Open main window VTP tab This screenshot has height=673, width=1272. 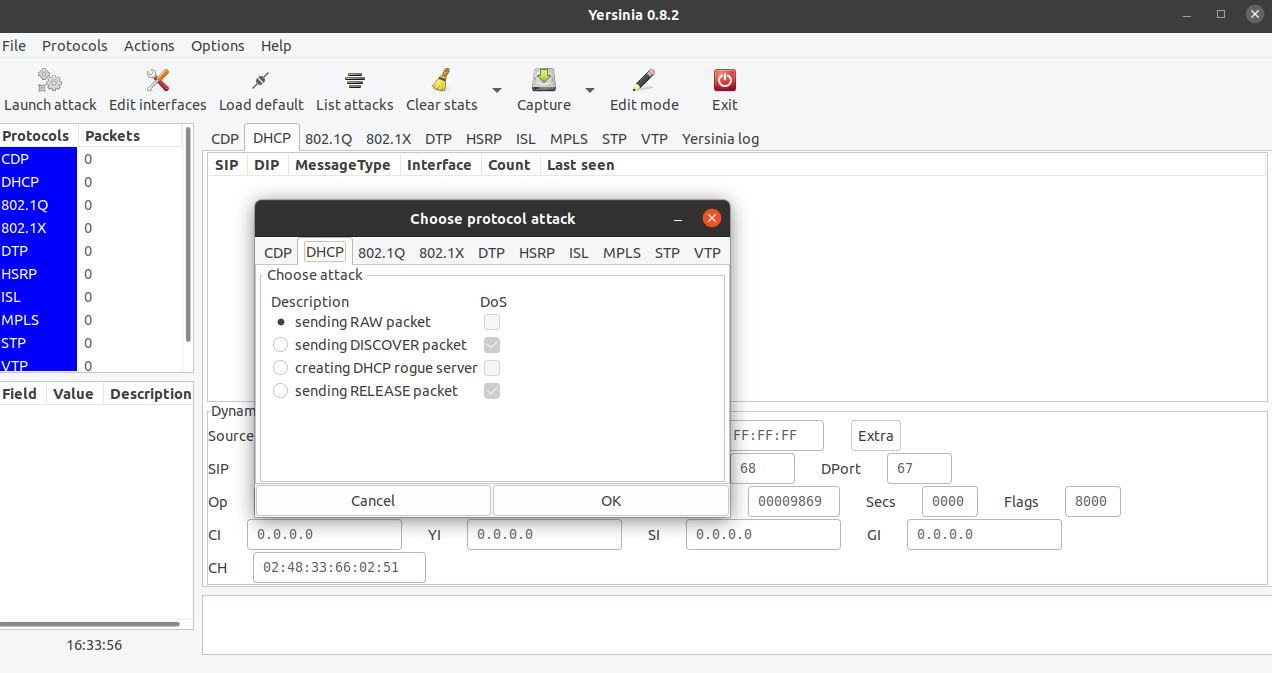655,139
